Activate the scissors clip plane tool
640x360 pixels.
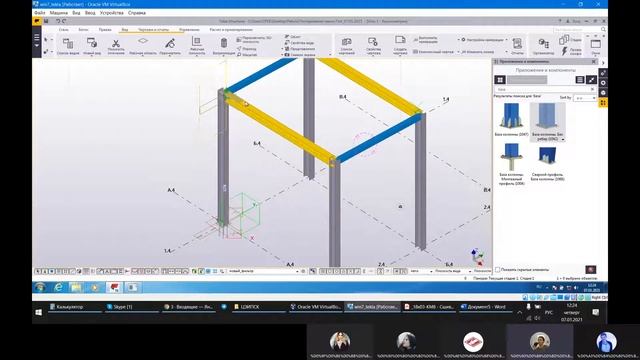pos(116,46)
